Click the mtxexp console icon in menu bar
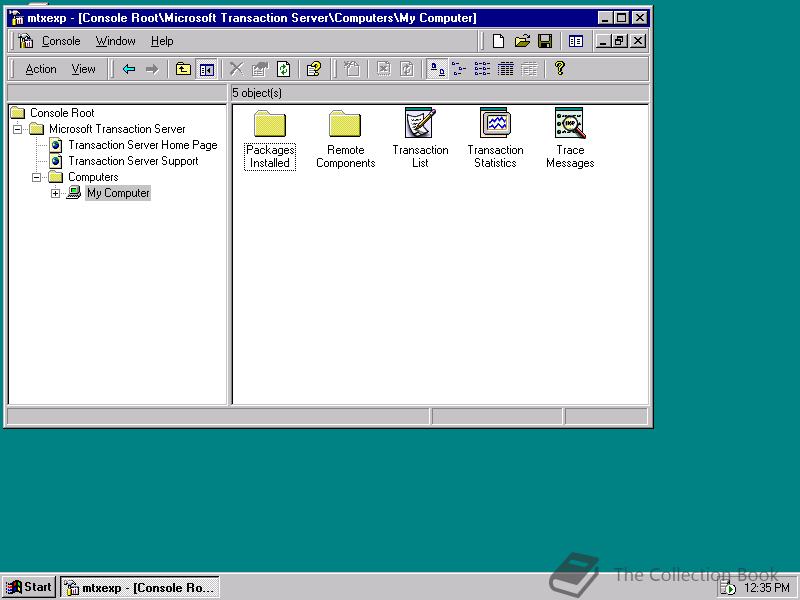Image resolution: width=800 pixels, height=600 pixels. (25, 41)
